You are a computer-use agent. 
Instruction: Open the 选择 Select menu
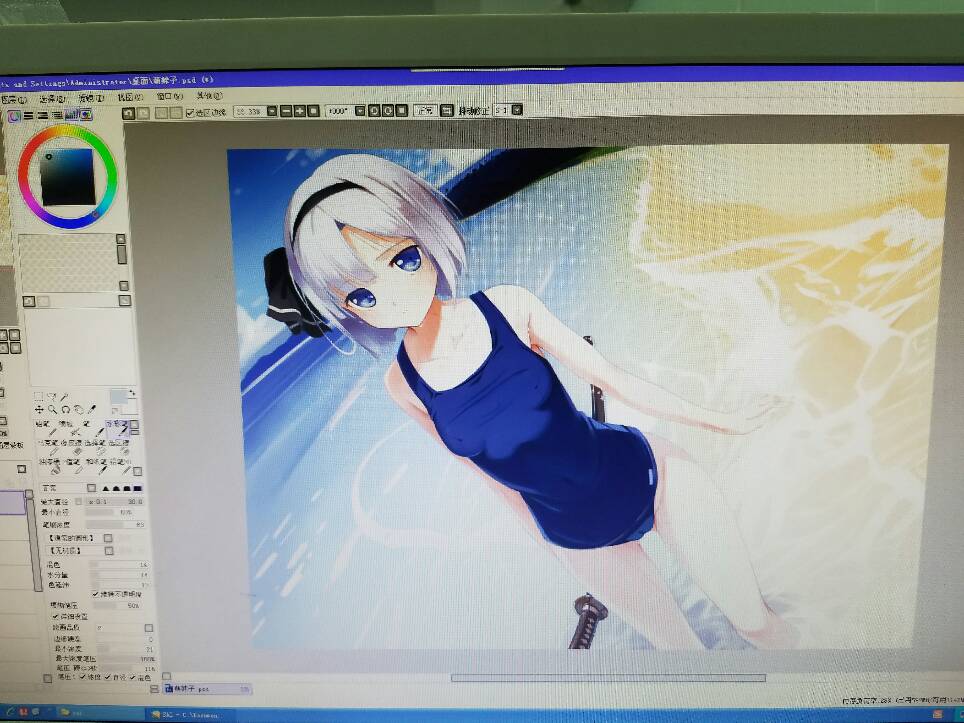click(x=52, y=99)
